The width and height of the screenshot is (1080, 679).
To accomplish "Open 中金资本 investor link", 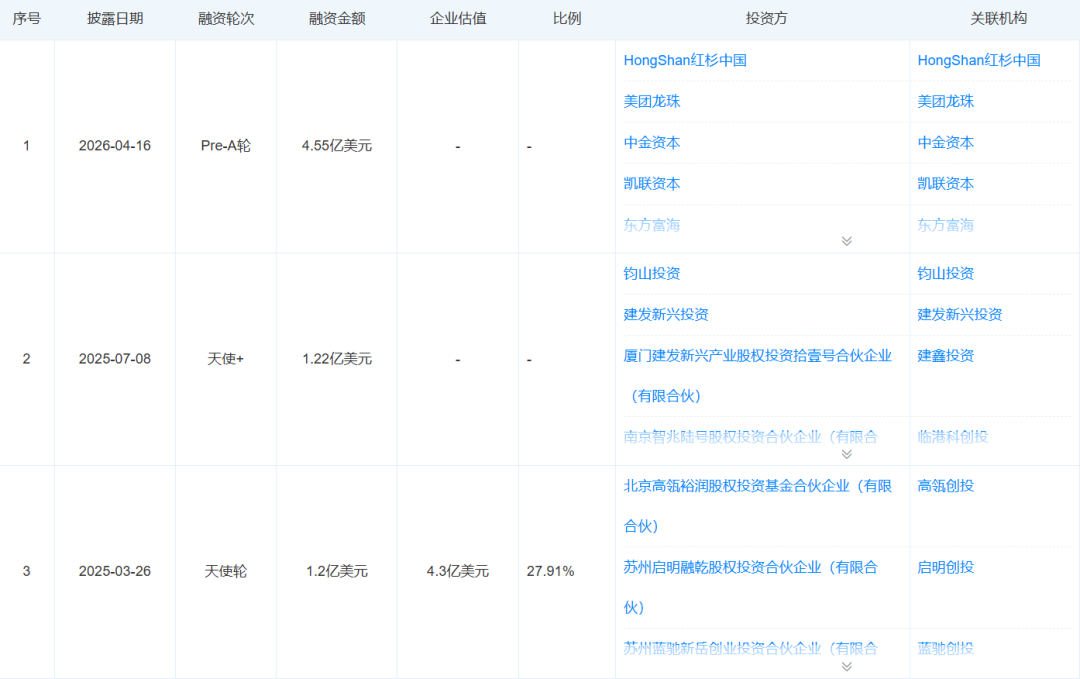I will [652, 143].
